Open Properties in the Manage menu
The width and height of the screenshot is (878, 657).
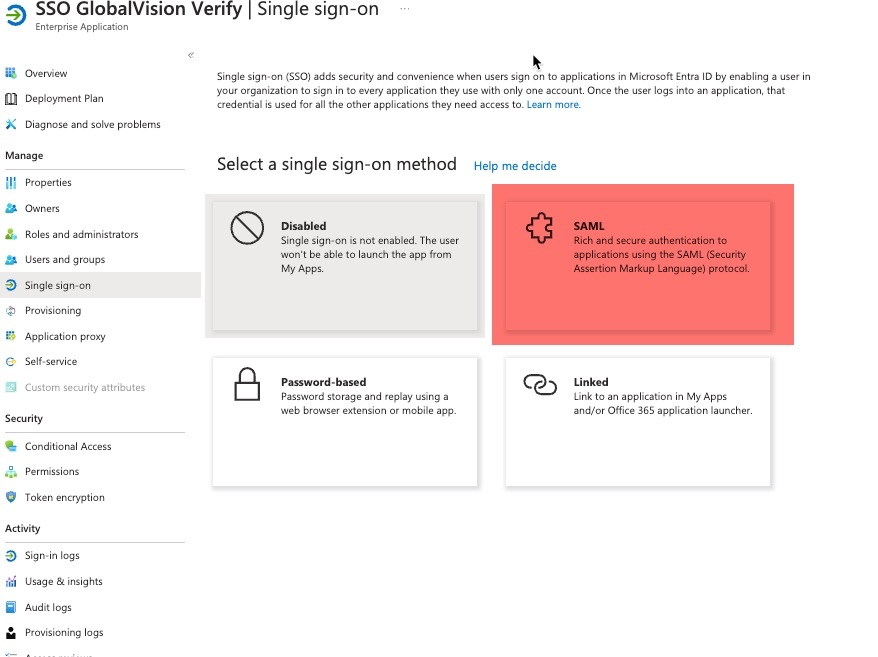point(48,183)
